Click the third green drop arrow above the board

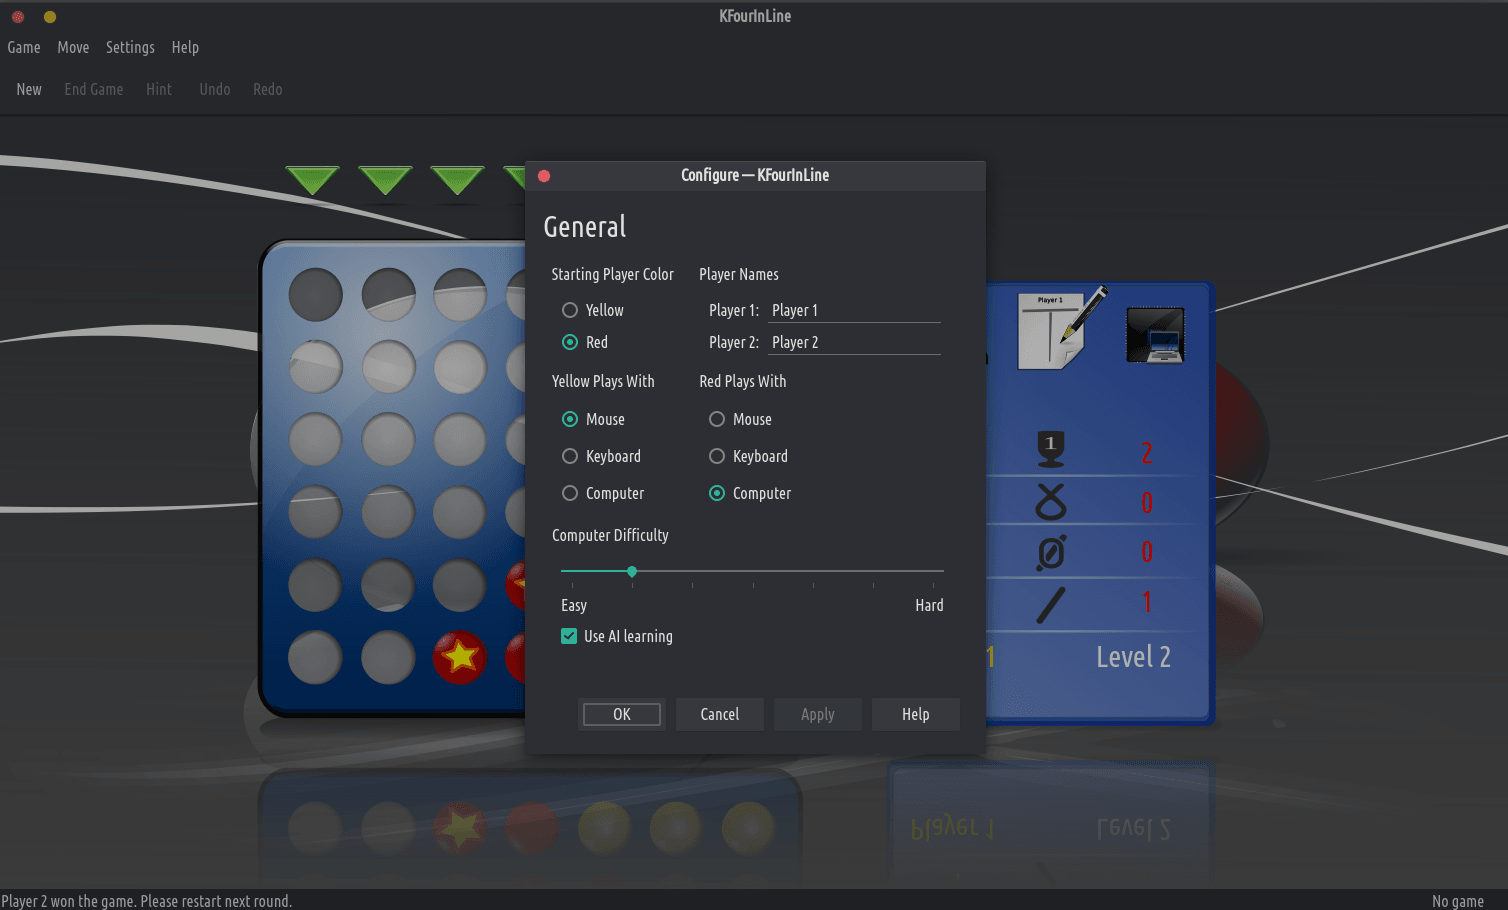point(457,180)
